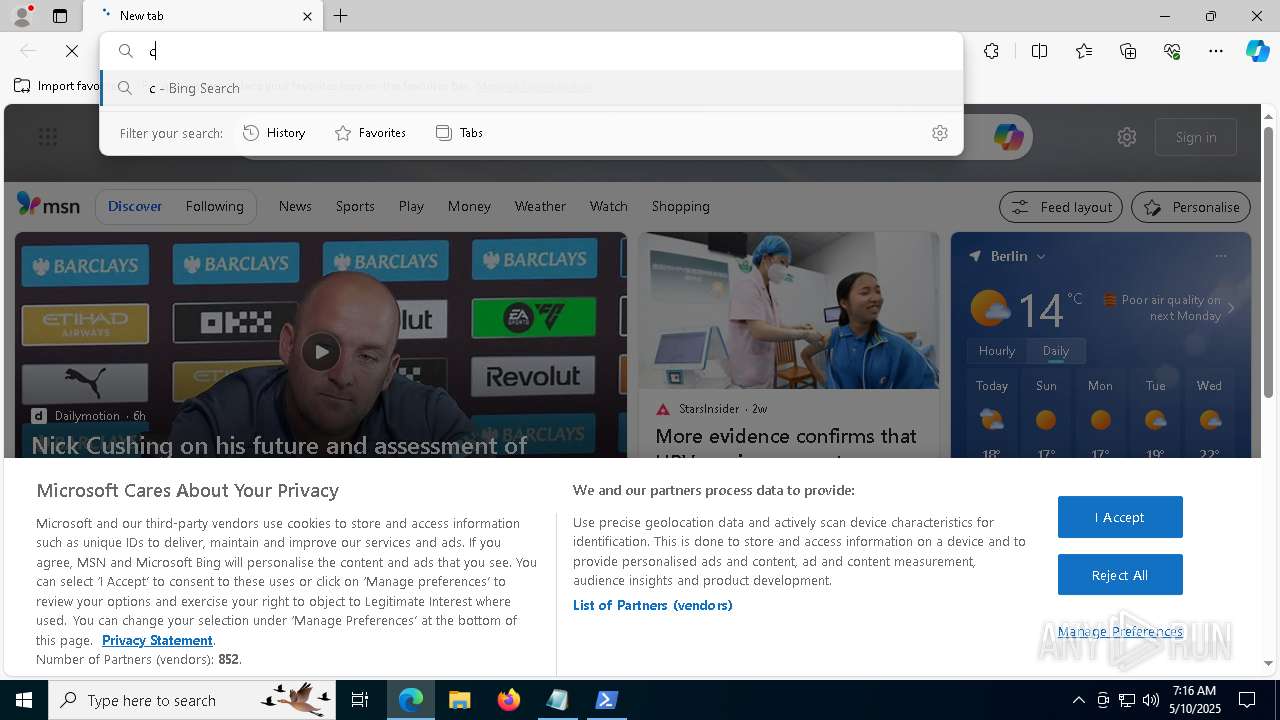Open the Watch section
Image resolution: width=1280 pixels, height=720 pixels.
608,206
